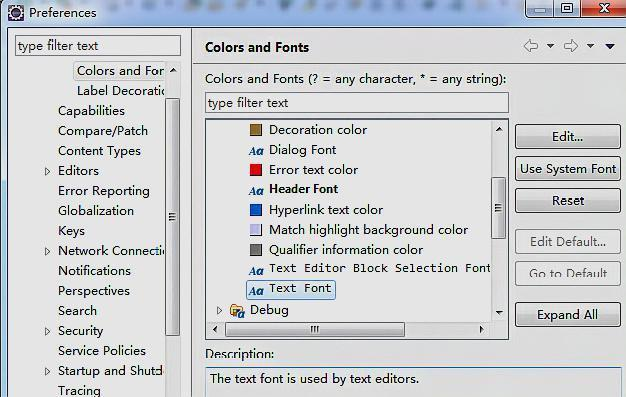Select the Content Types preference page
The width and height of the screenshot is (626, 397).
coord(99,151)
